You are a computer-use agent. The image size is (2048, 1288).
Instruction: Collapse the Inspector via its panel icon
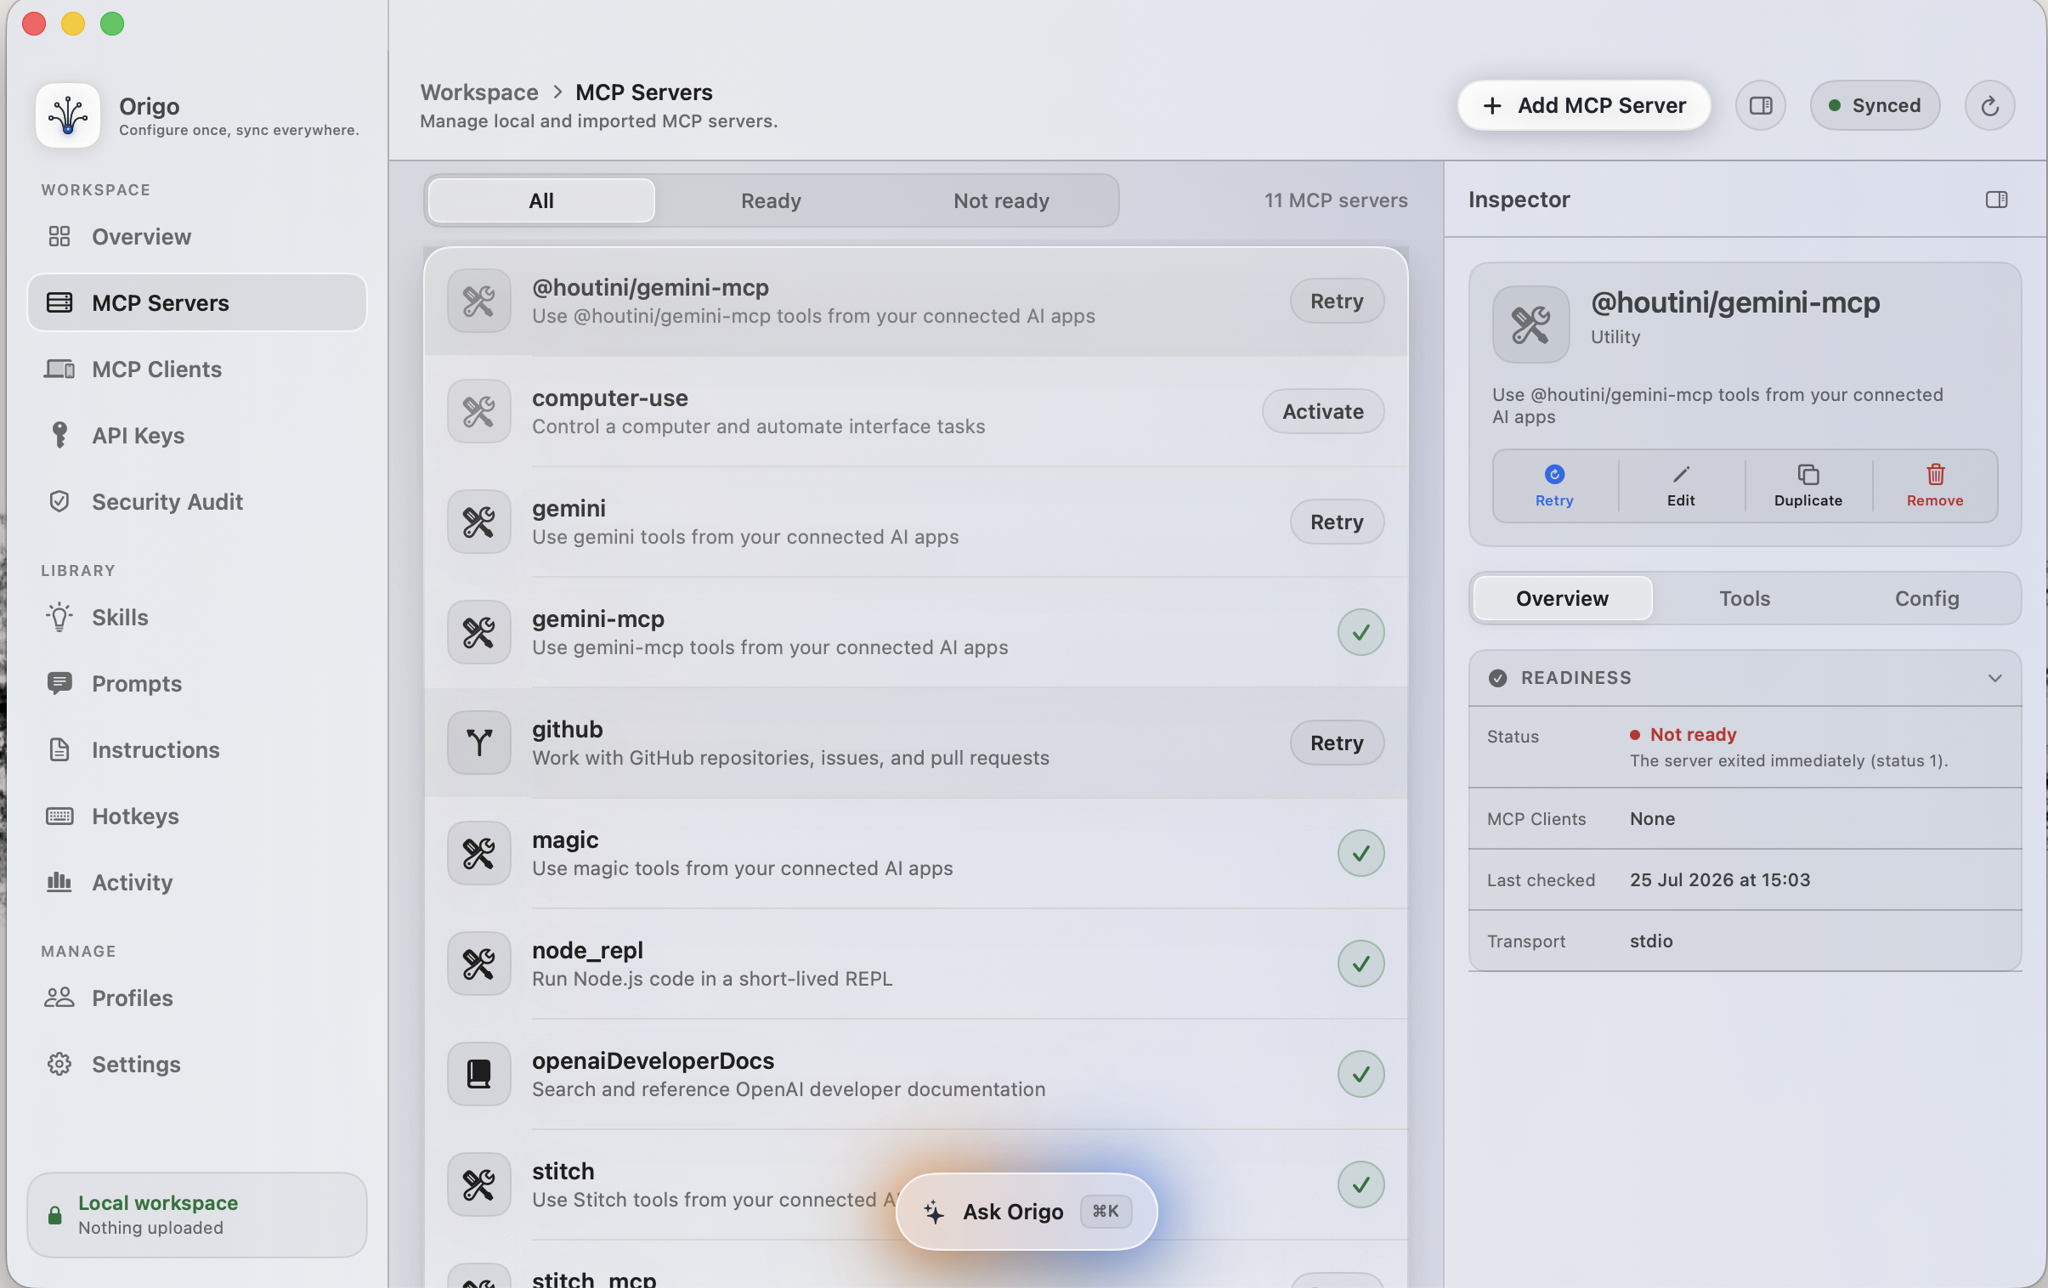pyautogui.click(x=1996, y=200)
